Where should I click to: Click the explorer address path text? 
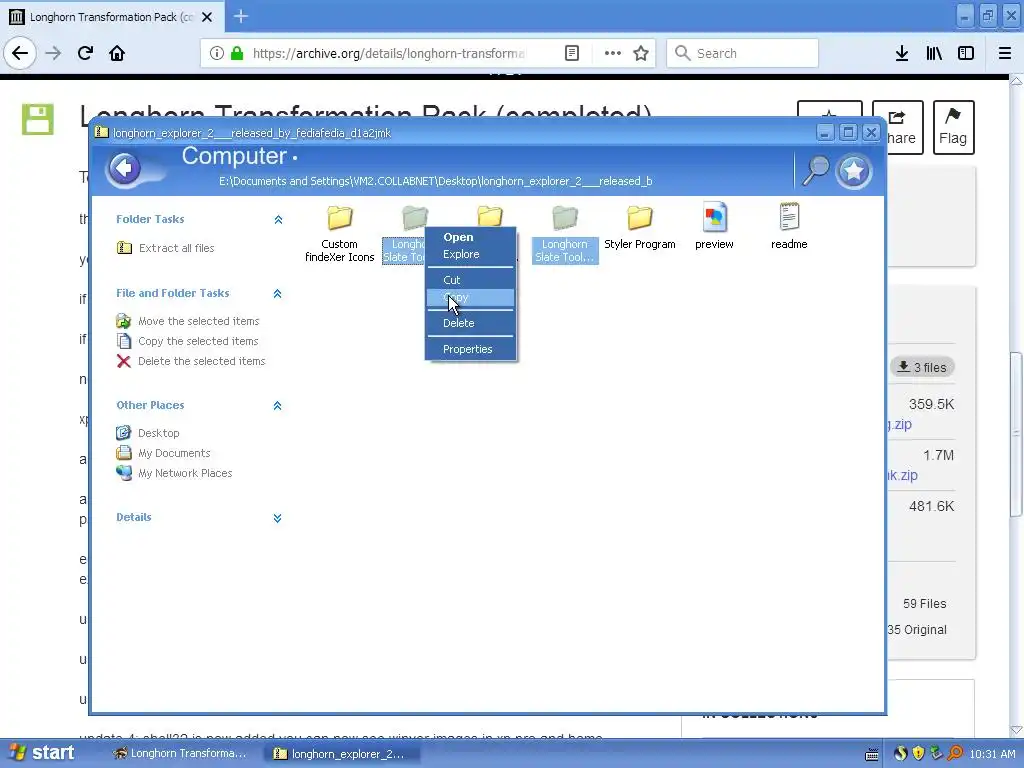[436, 181]
